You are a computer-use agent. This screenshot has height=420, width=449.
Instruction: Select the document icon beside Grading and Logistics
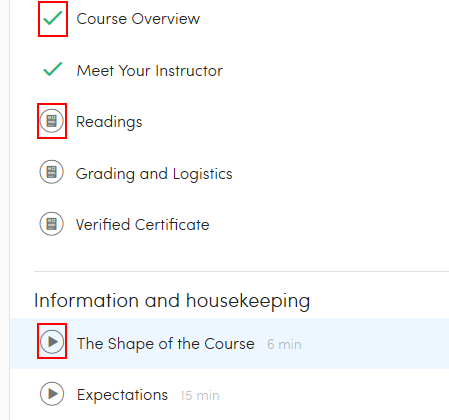click(x=52, y=172)
